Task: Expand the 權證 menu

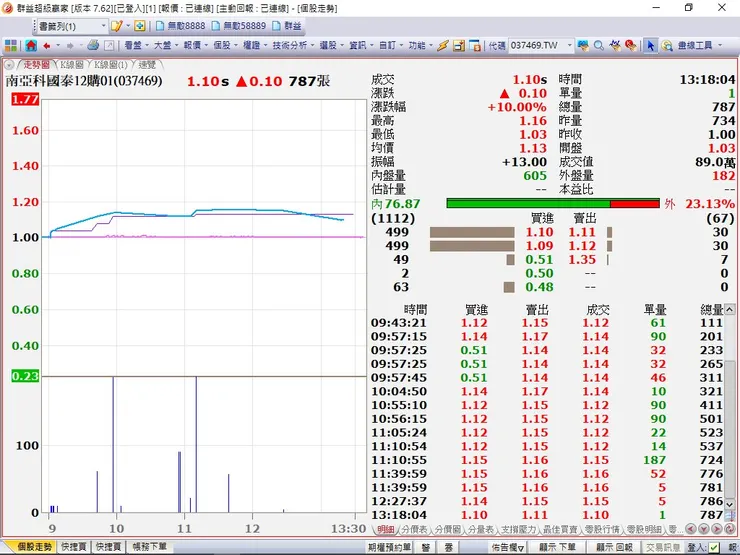Action: click(255, 46)
